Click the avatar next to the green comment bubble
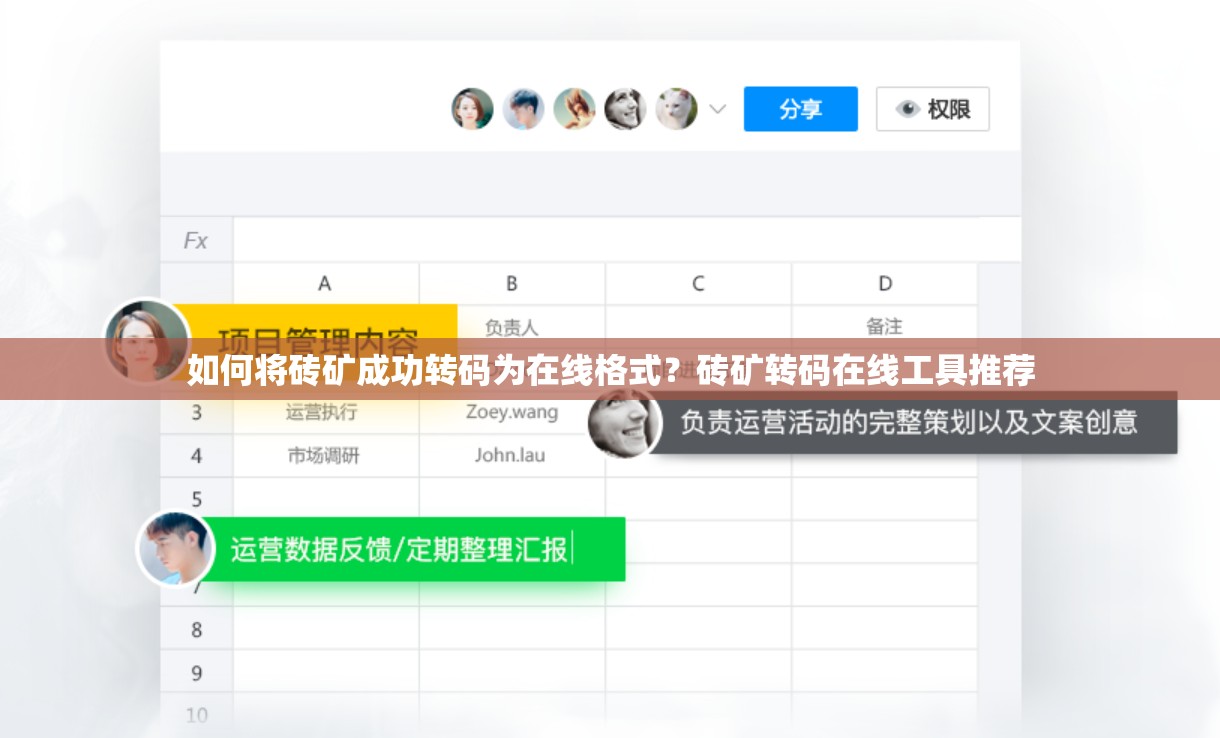 173,549
